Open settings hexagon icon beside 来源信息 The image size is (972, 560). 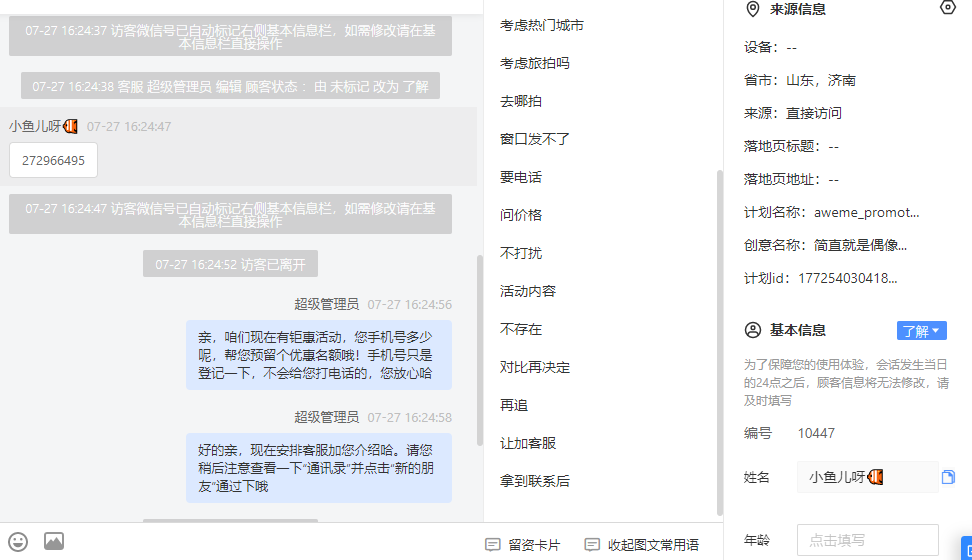pyautogui.click(x=947, y=7)
